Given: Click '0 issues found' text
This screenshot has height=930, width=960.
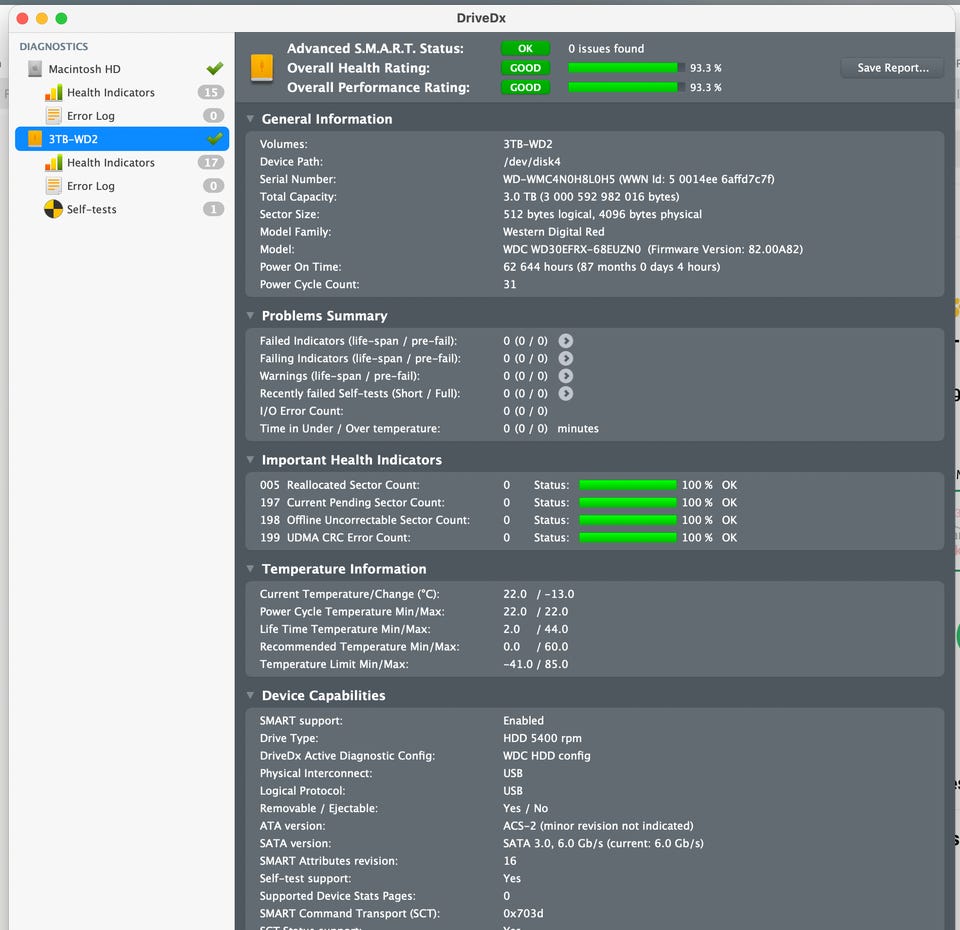Looking at the screenshot, I should (606, 48).
